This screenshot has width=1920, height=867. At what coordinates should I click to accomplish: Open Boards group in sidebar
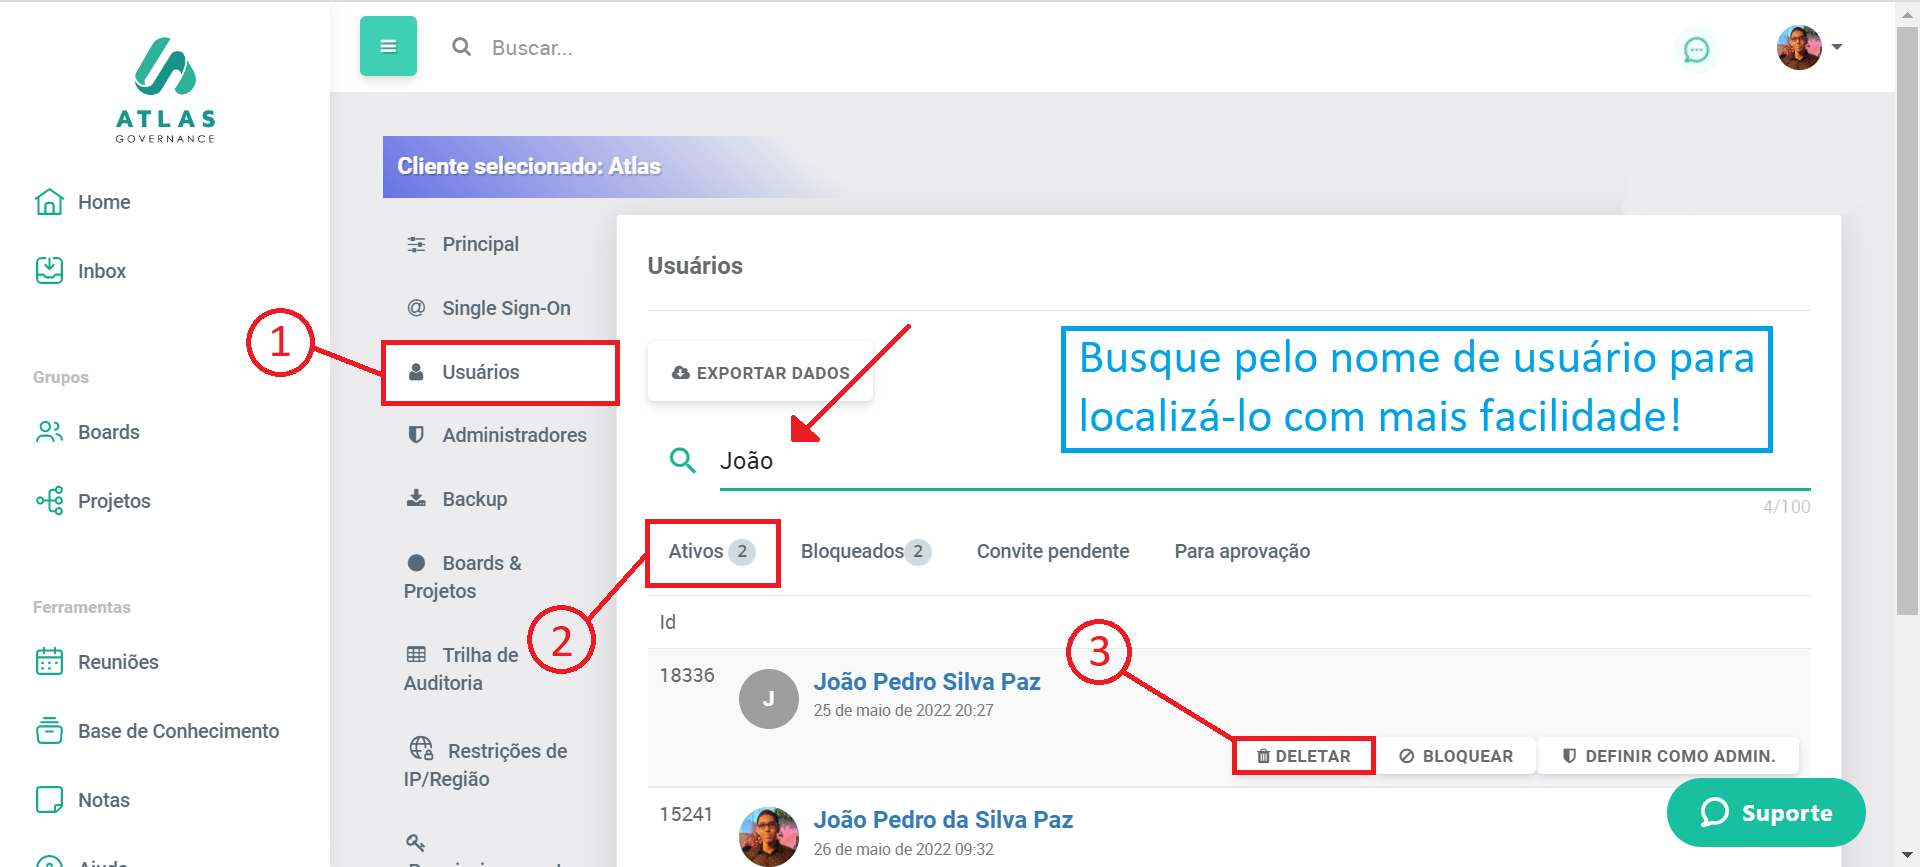point(108,432)
